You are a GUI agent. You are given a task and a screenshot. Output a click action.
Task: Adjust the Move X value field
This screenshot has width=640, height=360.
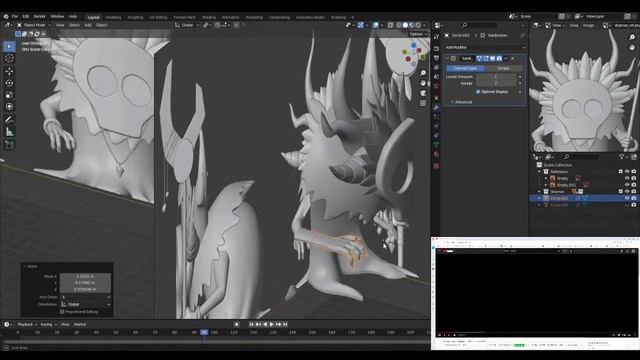[85, 276]
